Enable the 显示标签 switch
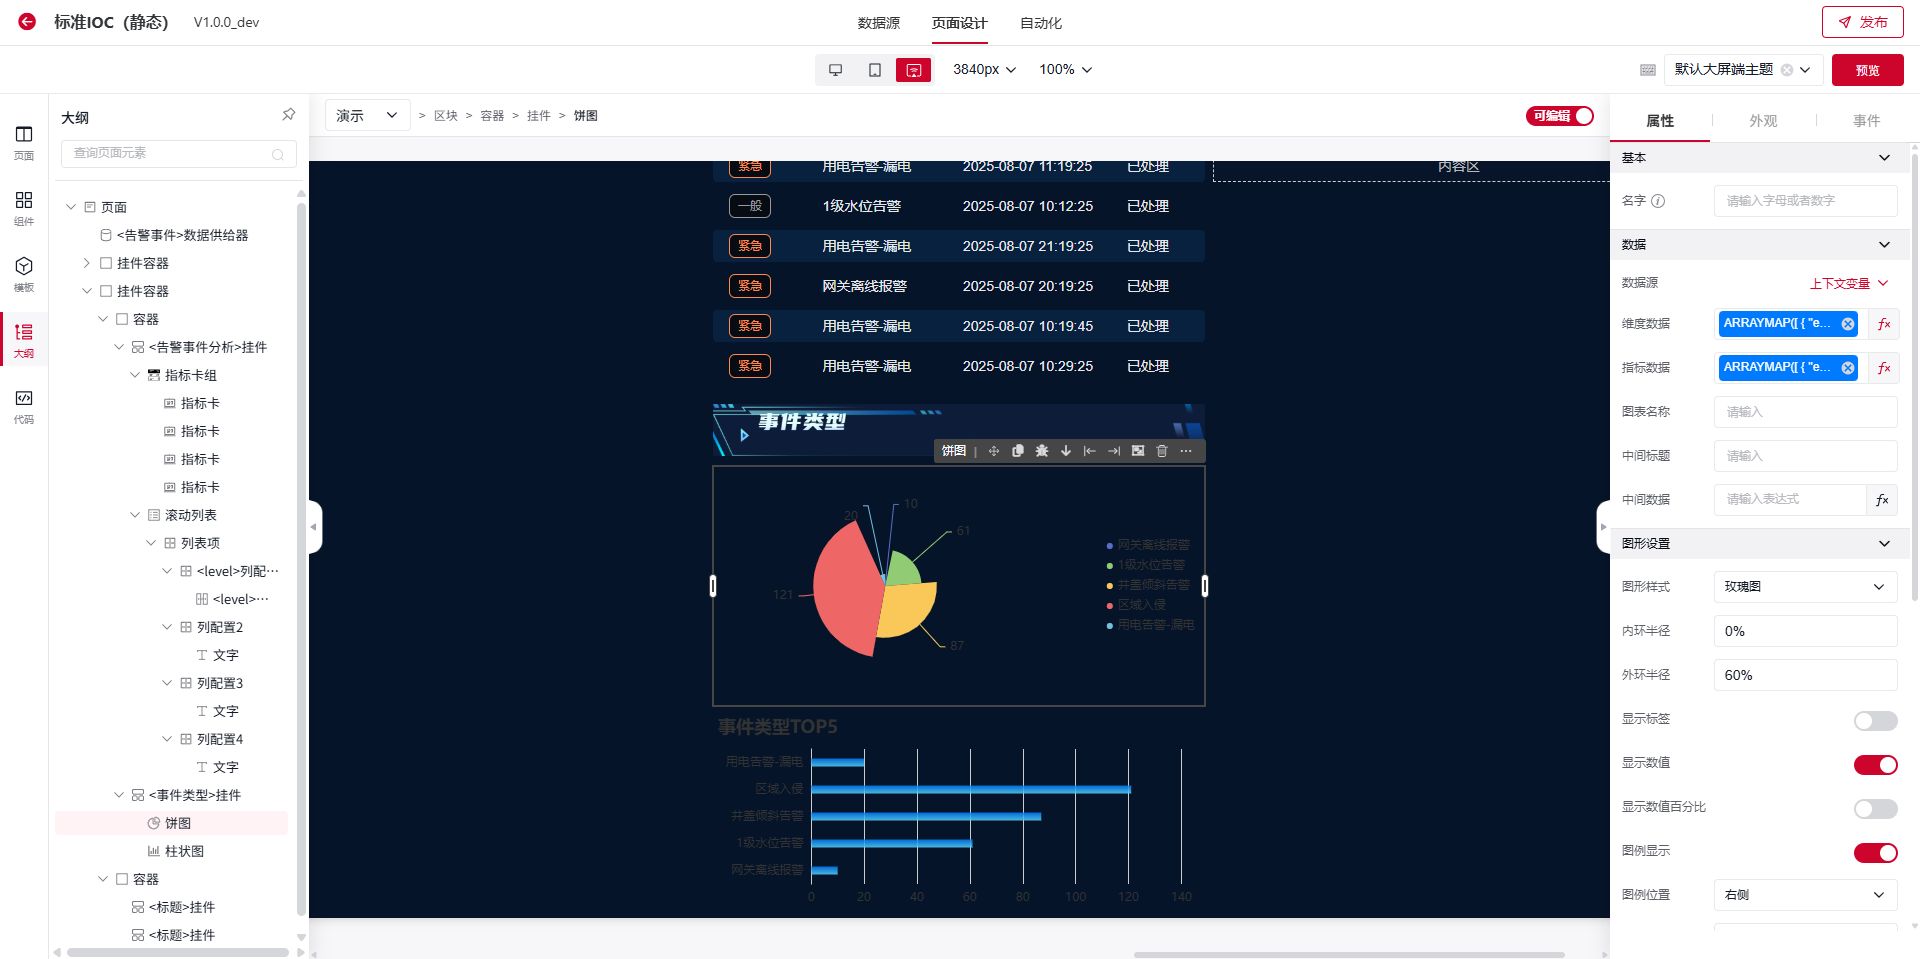1920x959 pixels. pos(1874,721)
